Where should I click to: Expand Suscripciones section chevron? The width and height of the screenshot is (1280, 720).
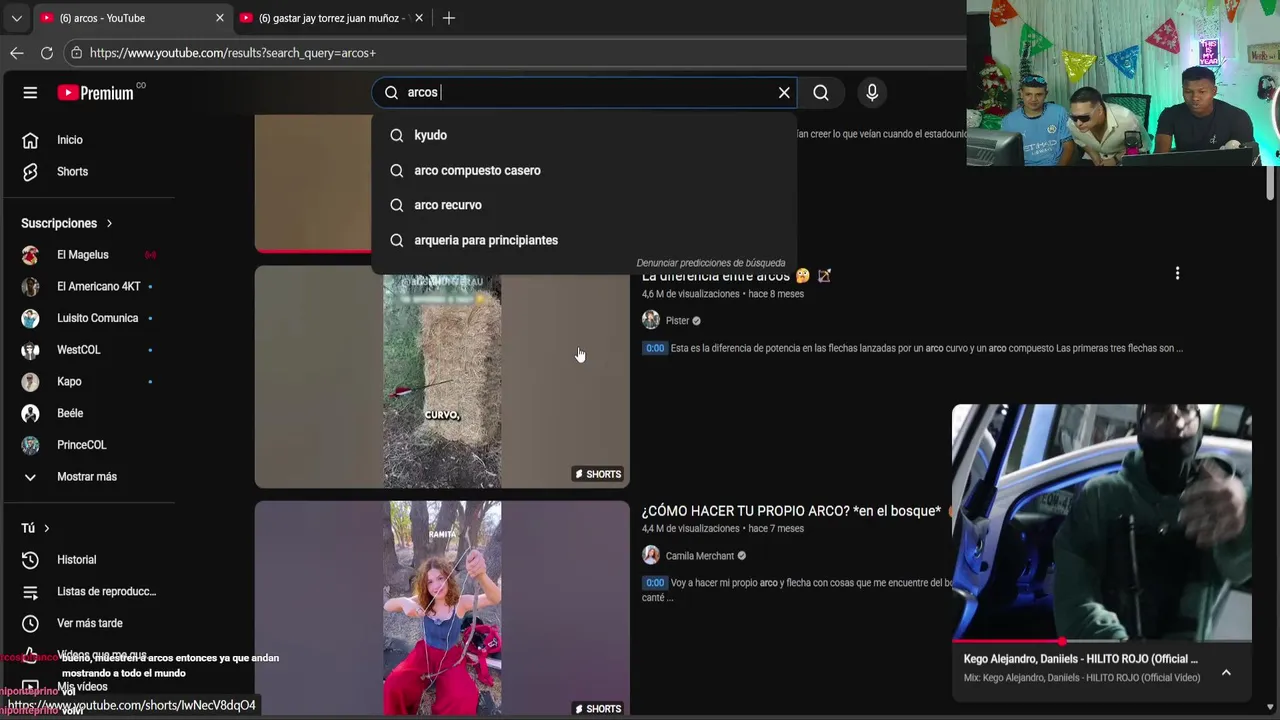(x=109, y=223)
